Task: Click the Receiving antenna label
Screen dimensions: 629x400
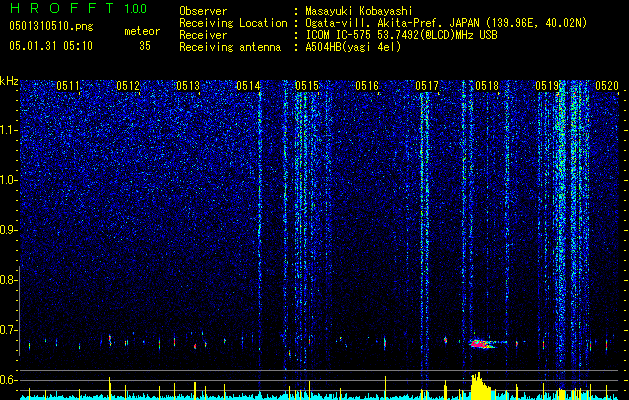Action: tap(230, 47)
